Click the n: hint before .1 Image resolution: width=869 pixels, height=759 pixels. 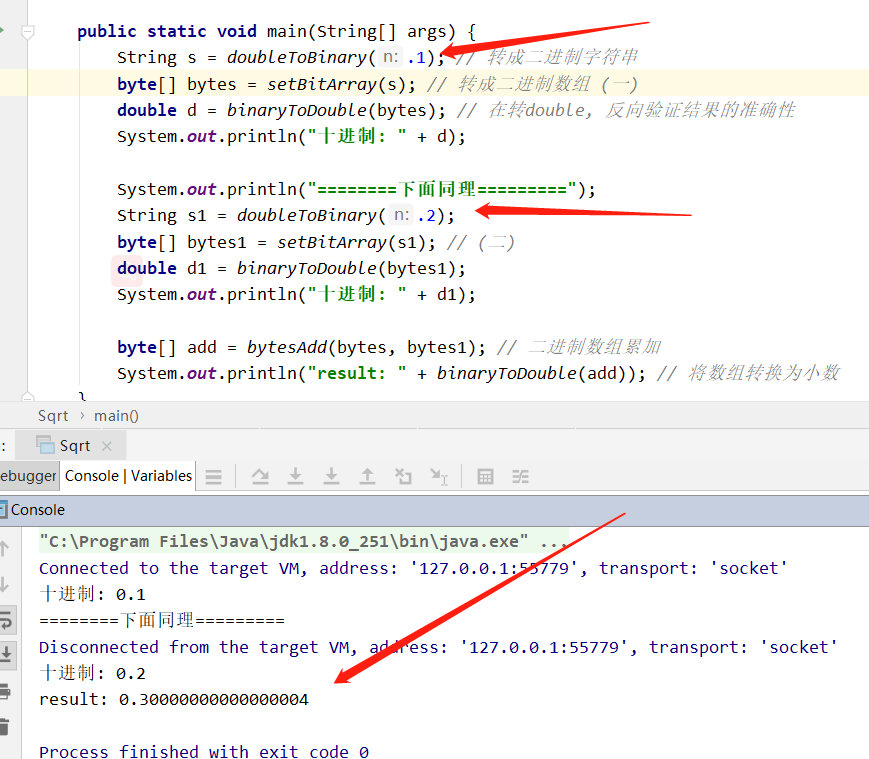391,57
